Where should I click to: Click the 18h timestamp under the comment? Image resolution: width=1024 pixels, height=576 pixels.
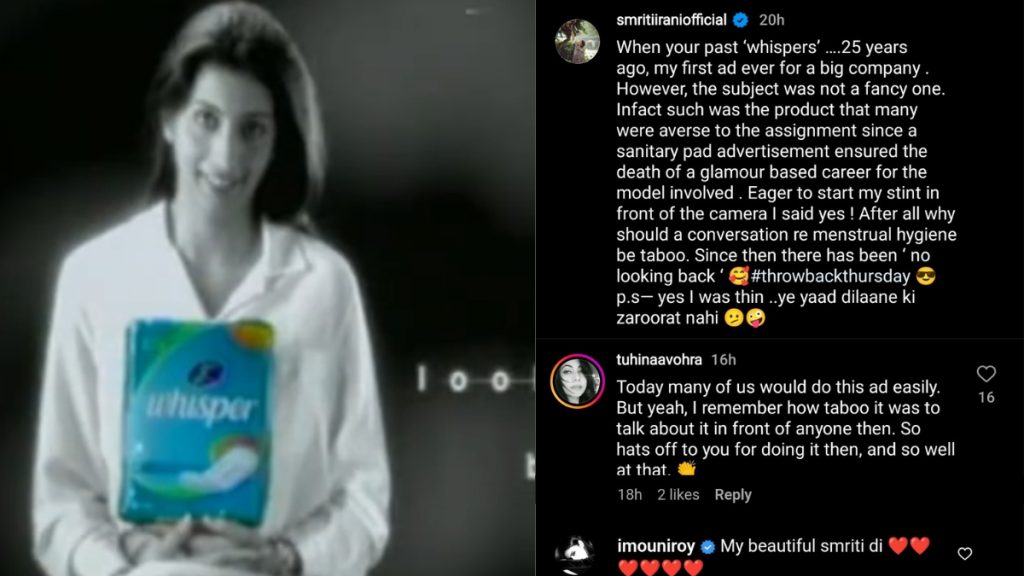click(x=630, y=495)
